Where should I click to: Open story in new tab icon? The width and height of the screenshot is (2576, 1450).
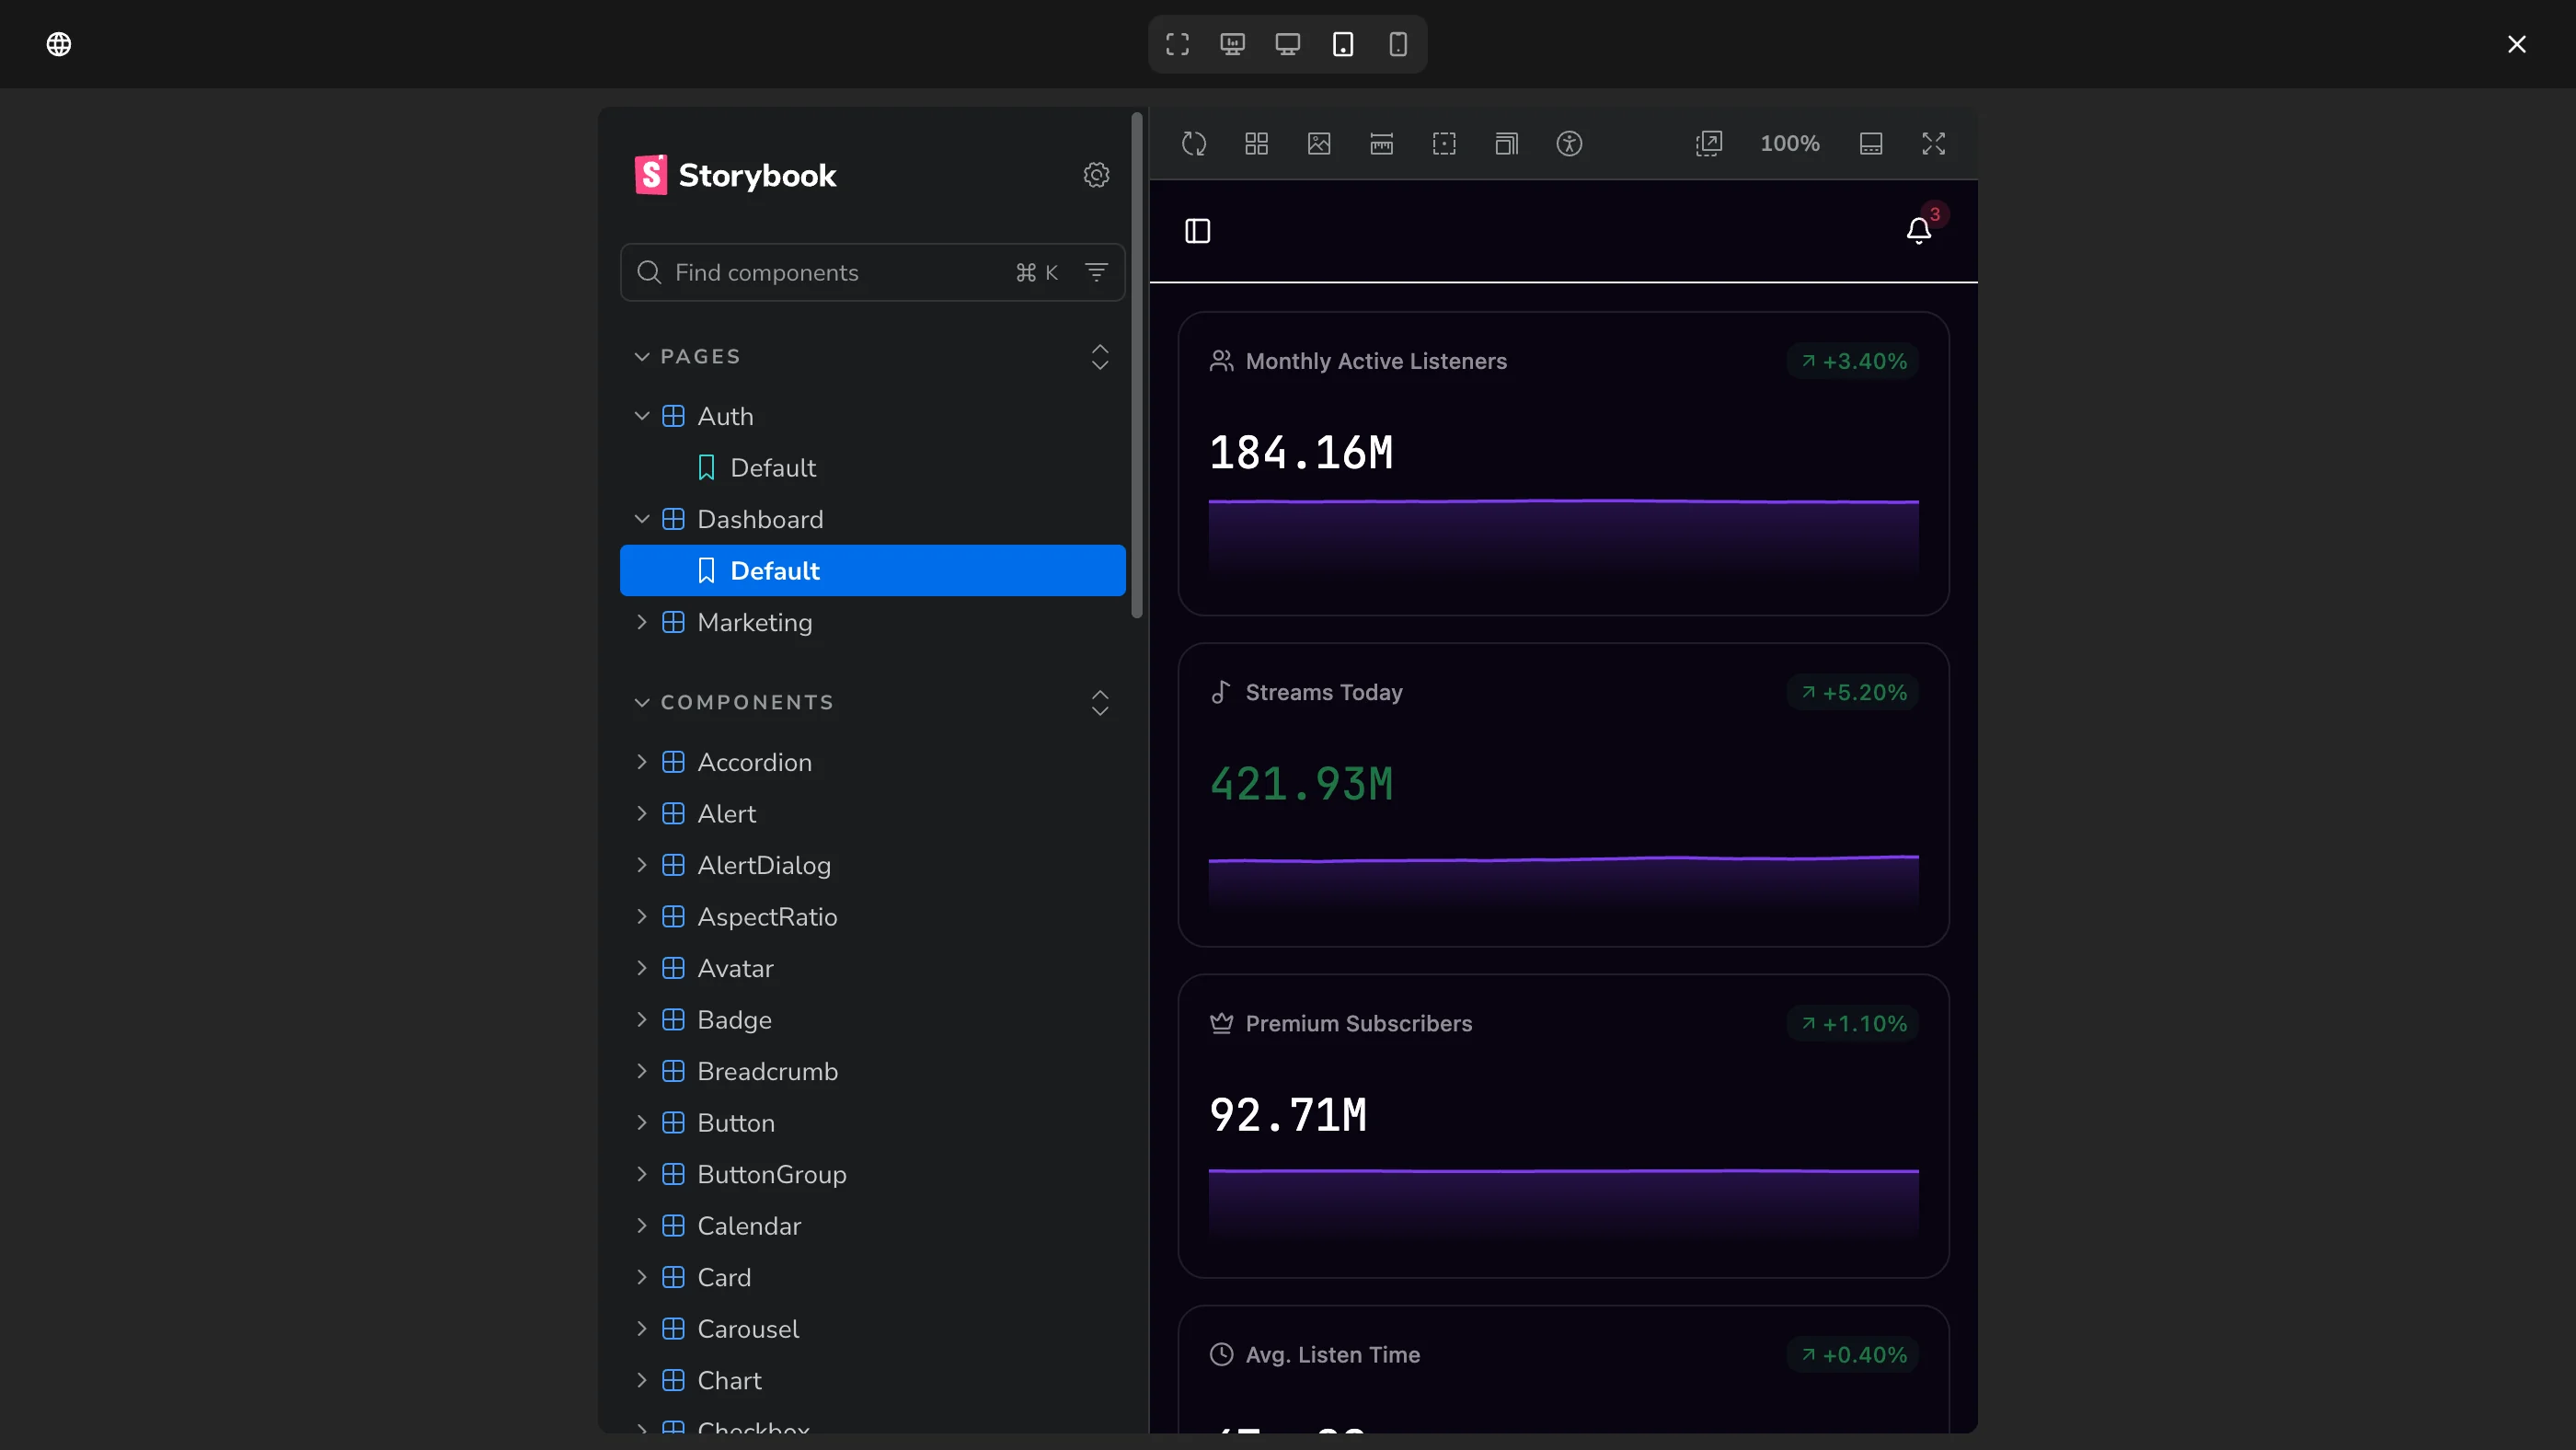[1709, 144]
